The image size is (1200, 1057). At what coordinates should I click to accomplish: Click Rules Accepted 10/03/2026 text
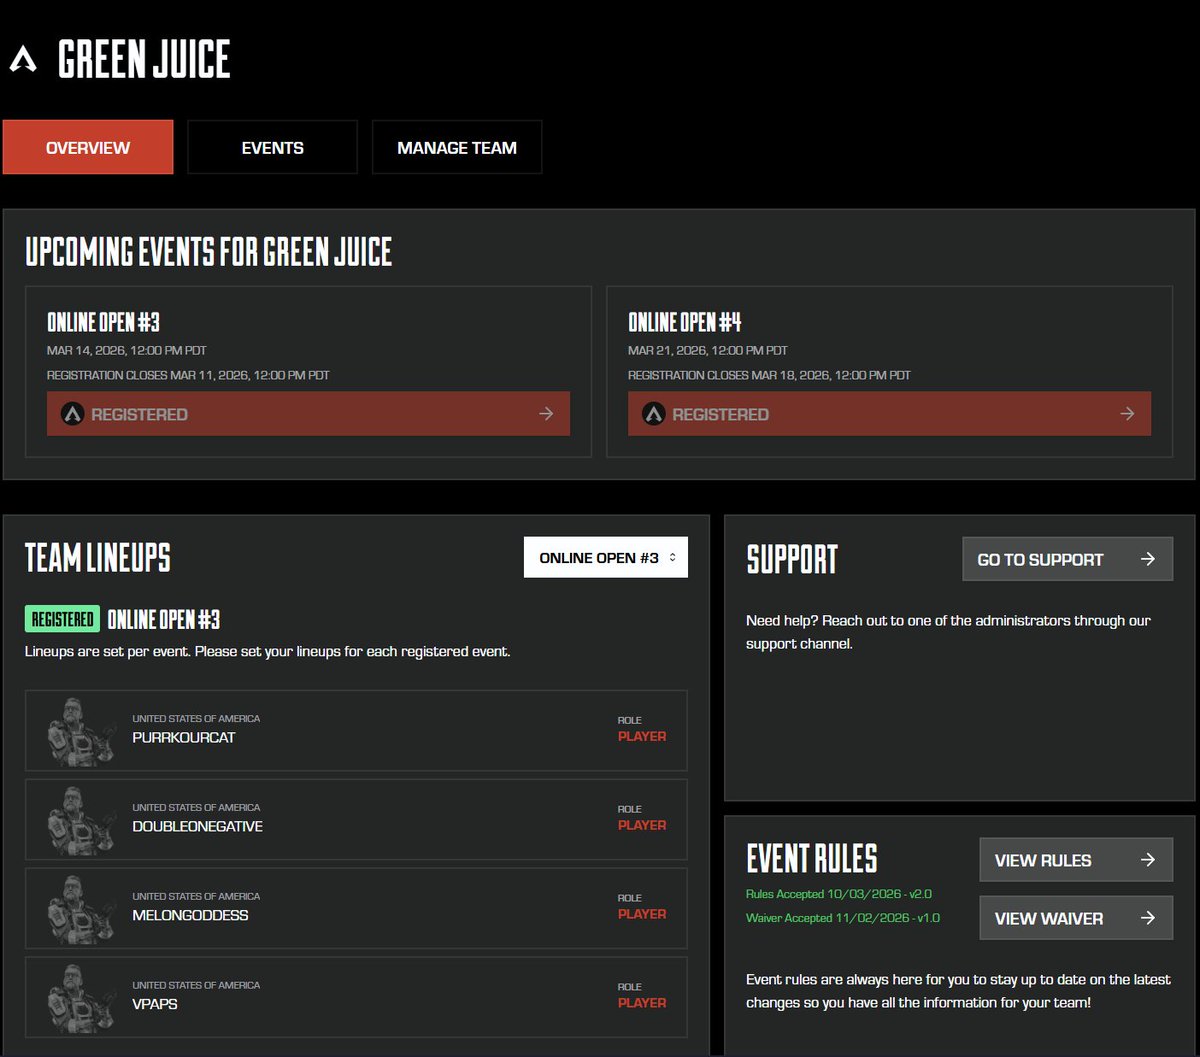(x=839, y=894)
